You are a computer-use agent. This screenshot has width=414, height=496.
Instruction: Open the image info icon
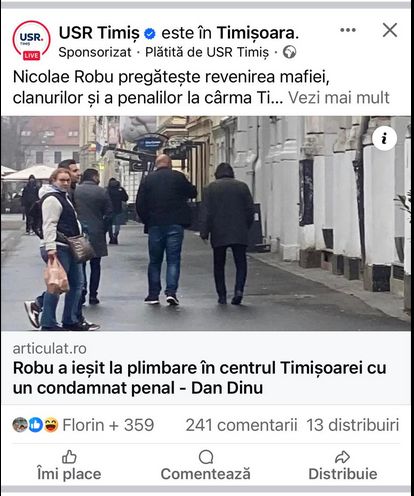(x=384, y=138)
